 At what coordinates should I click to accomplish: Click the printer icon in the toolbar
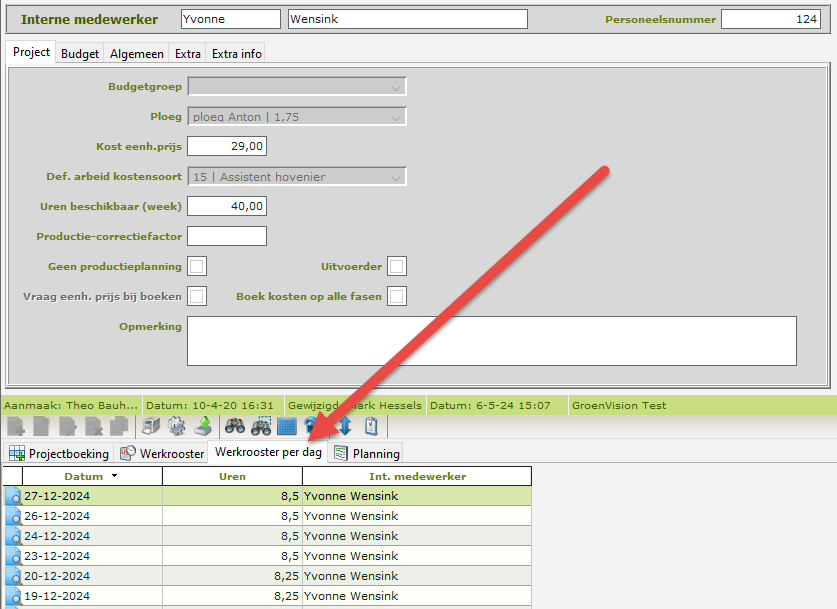pyautogui.click(x=149, y=426)
